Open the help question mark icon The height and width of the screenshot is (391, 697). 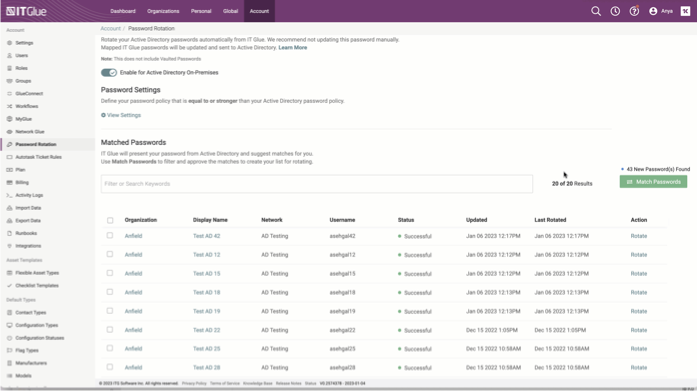click(634, 11)
